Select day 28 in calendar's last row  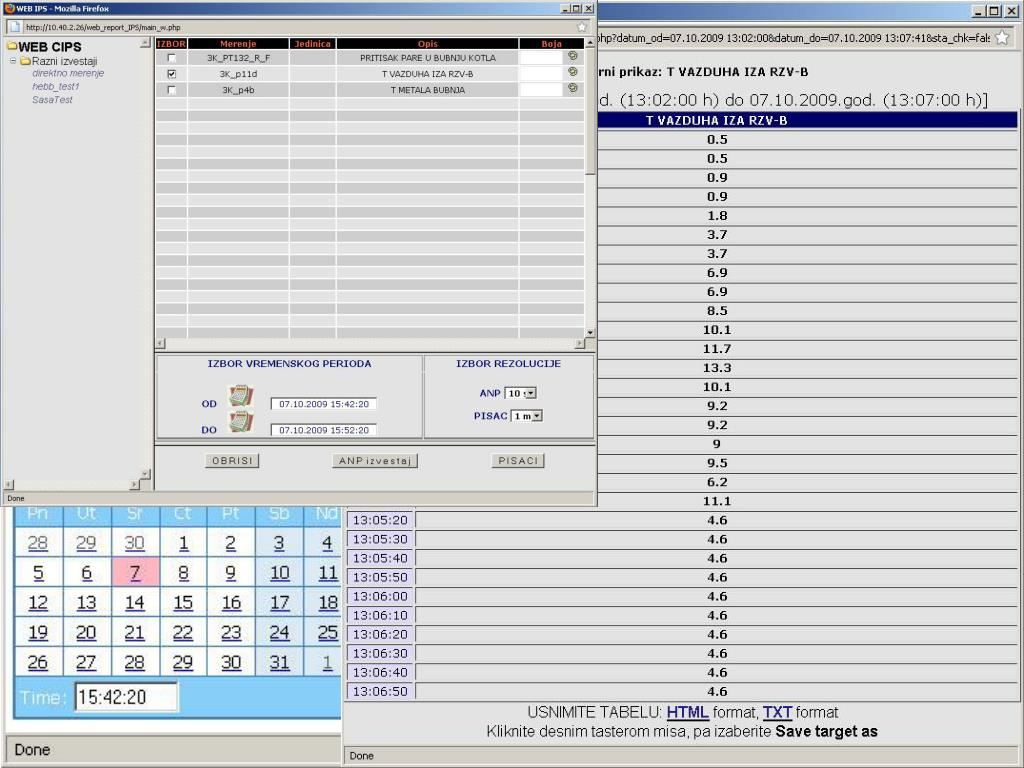coord(135,662)
